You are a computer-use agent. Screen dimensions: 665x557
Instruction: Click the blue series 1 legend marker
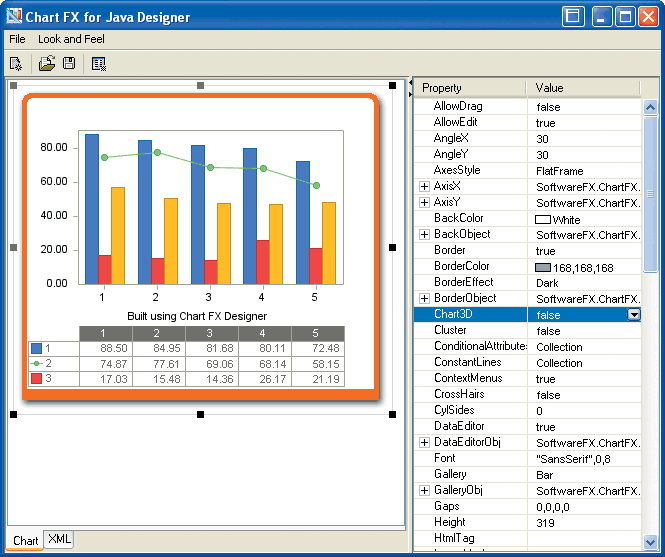coord(36,348)
